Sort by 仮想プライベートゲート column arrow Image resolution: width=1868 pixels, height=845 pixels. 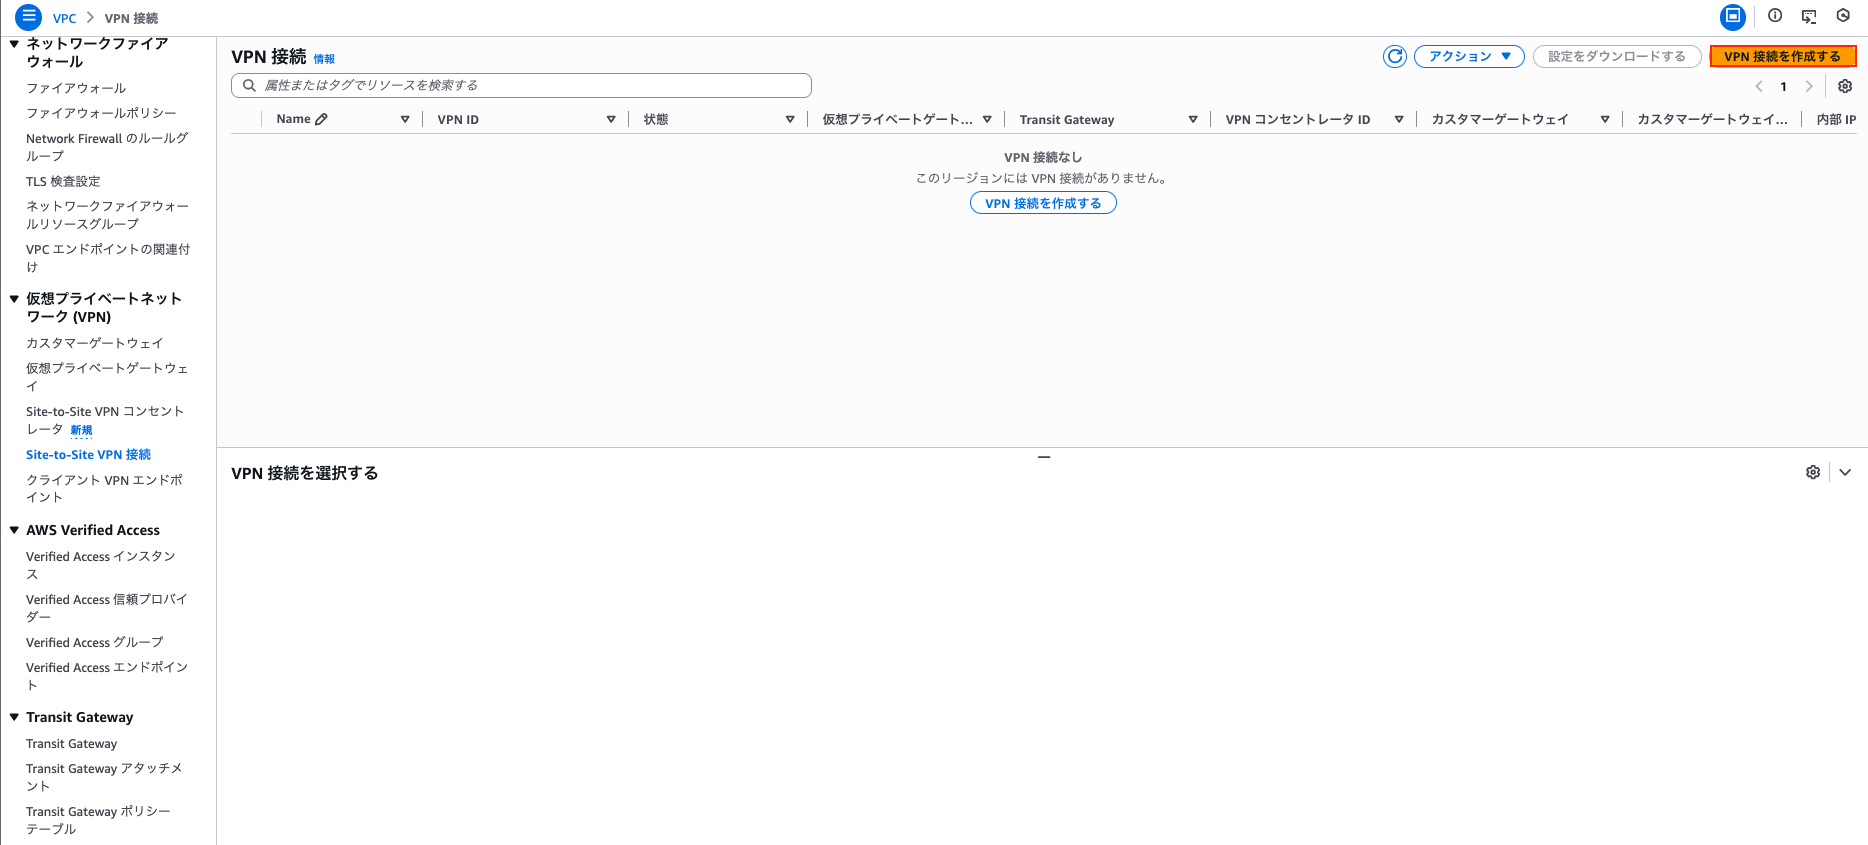(987, 119)
